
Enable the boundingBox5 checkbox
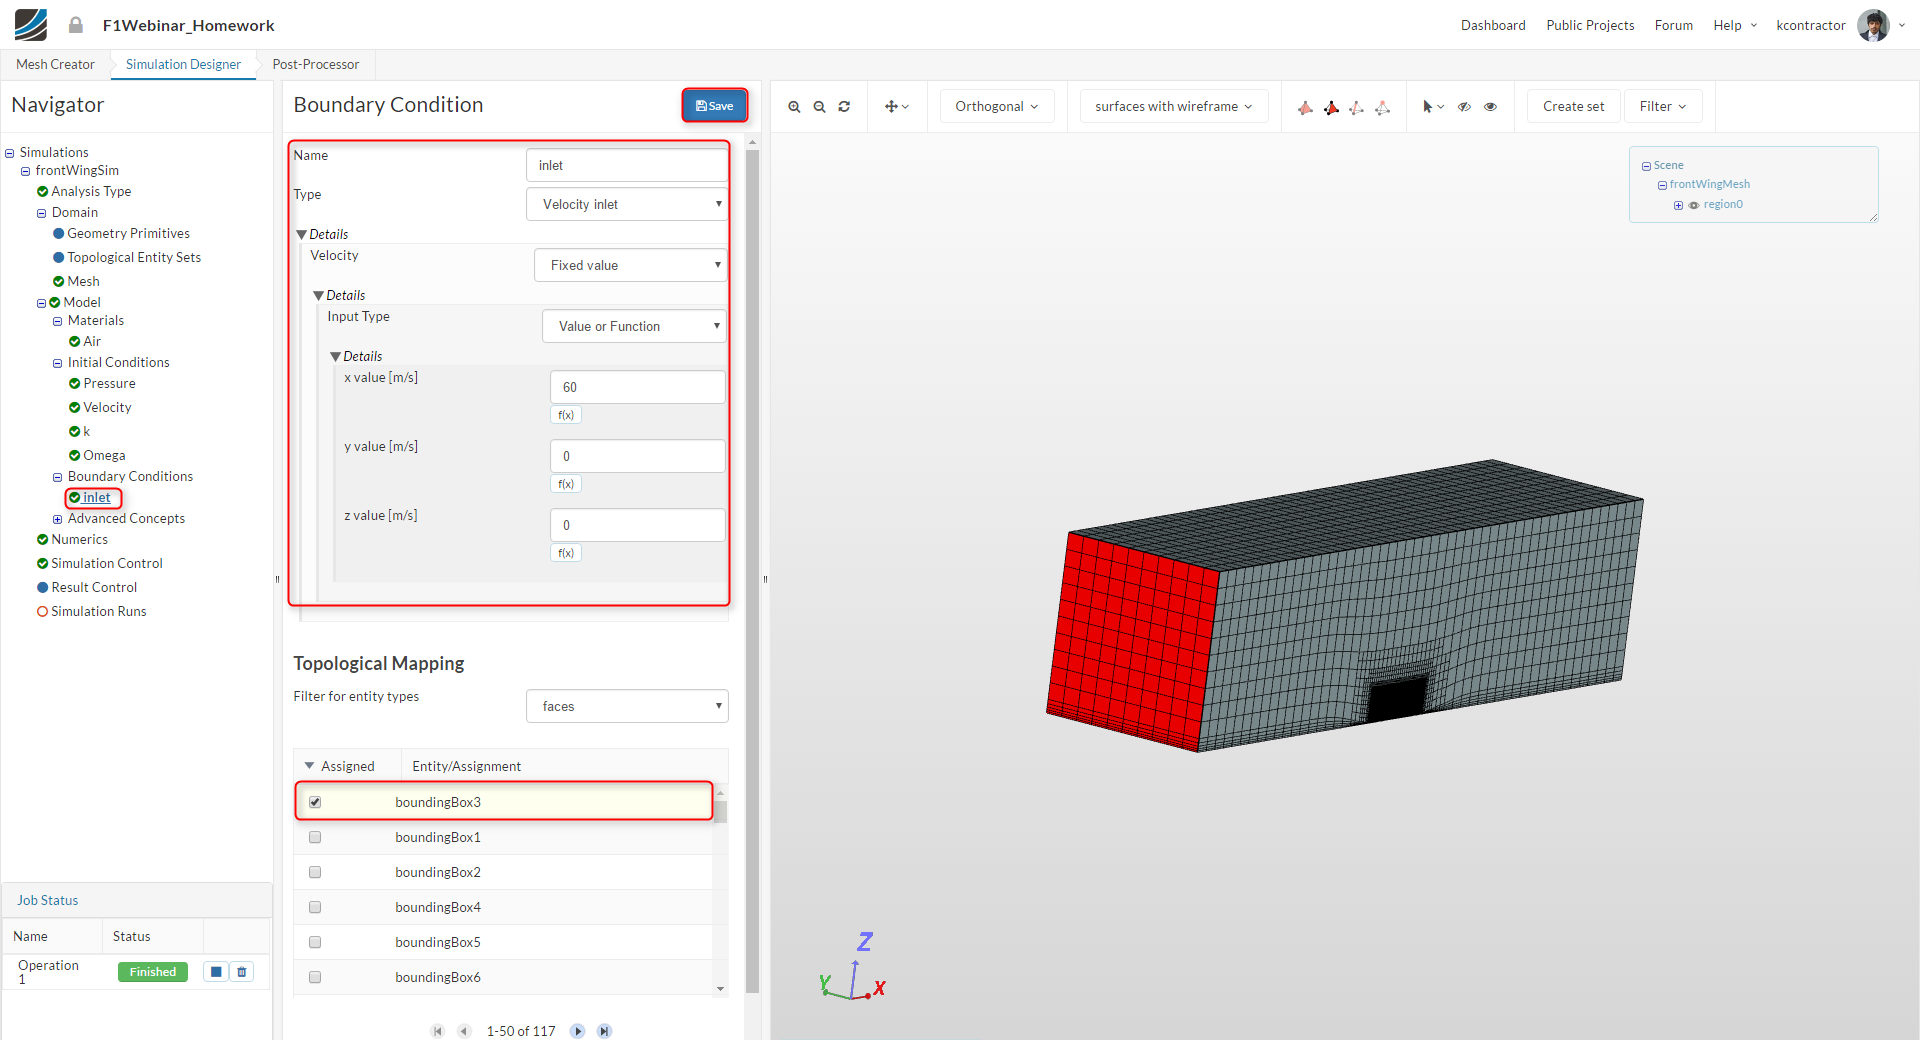click(x=315, y=942)
